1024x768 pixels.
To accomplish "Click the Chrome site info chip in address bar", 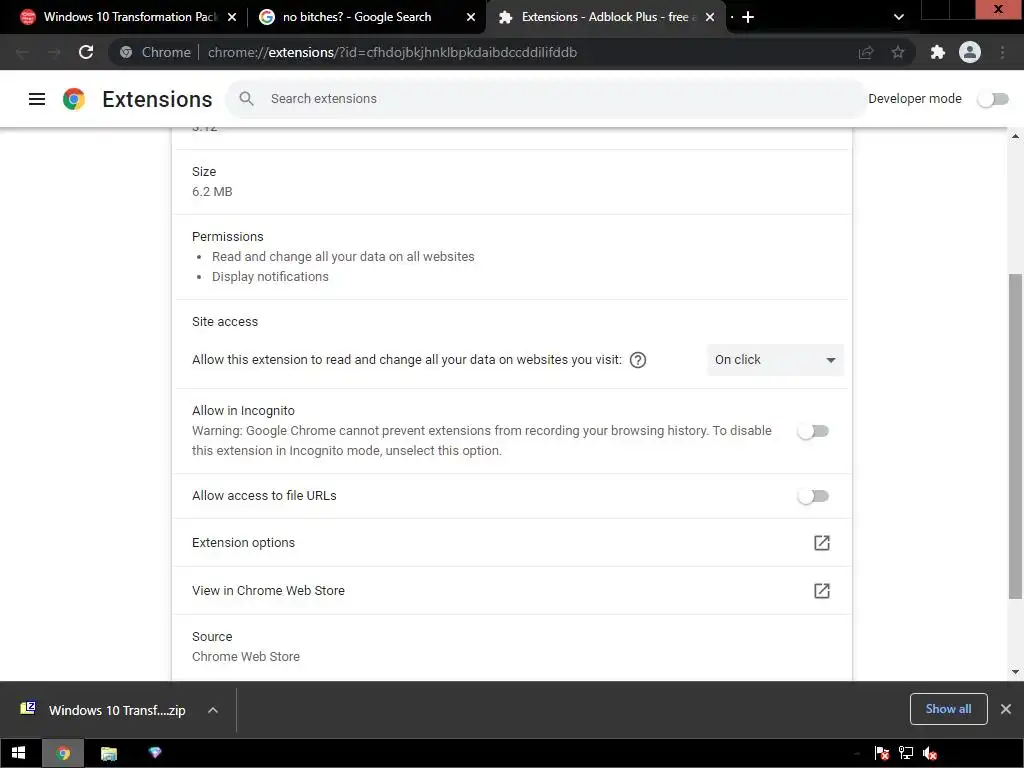I will [155, 52].
